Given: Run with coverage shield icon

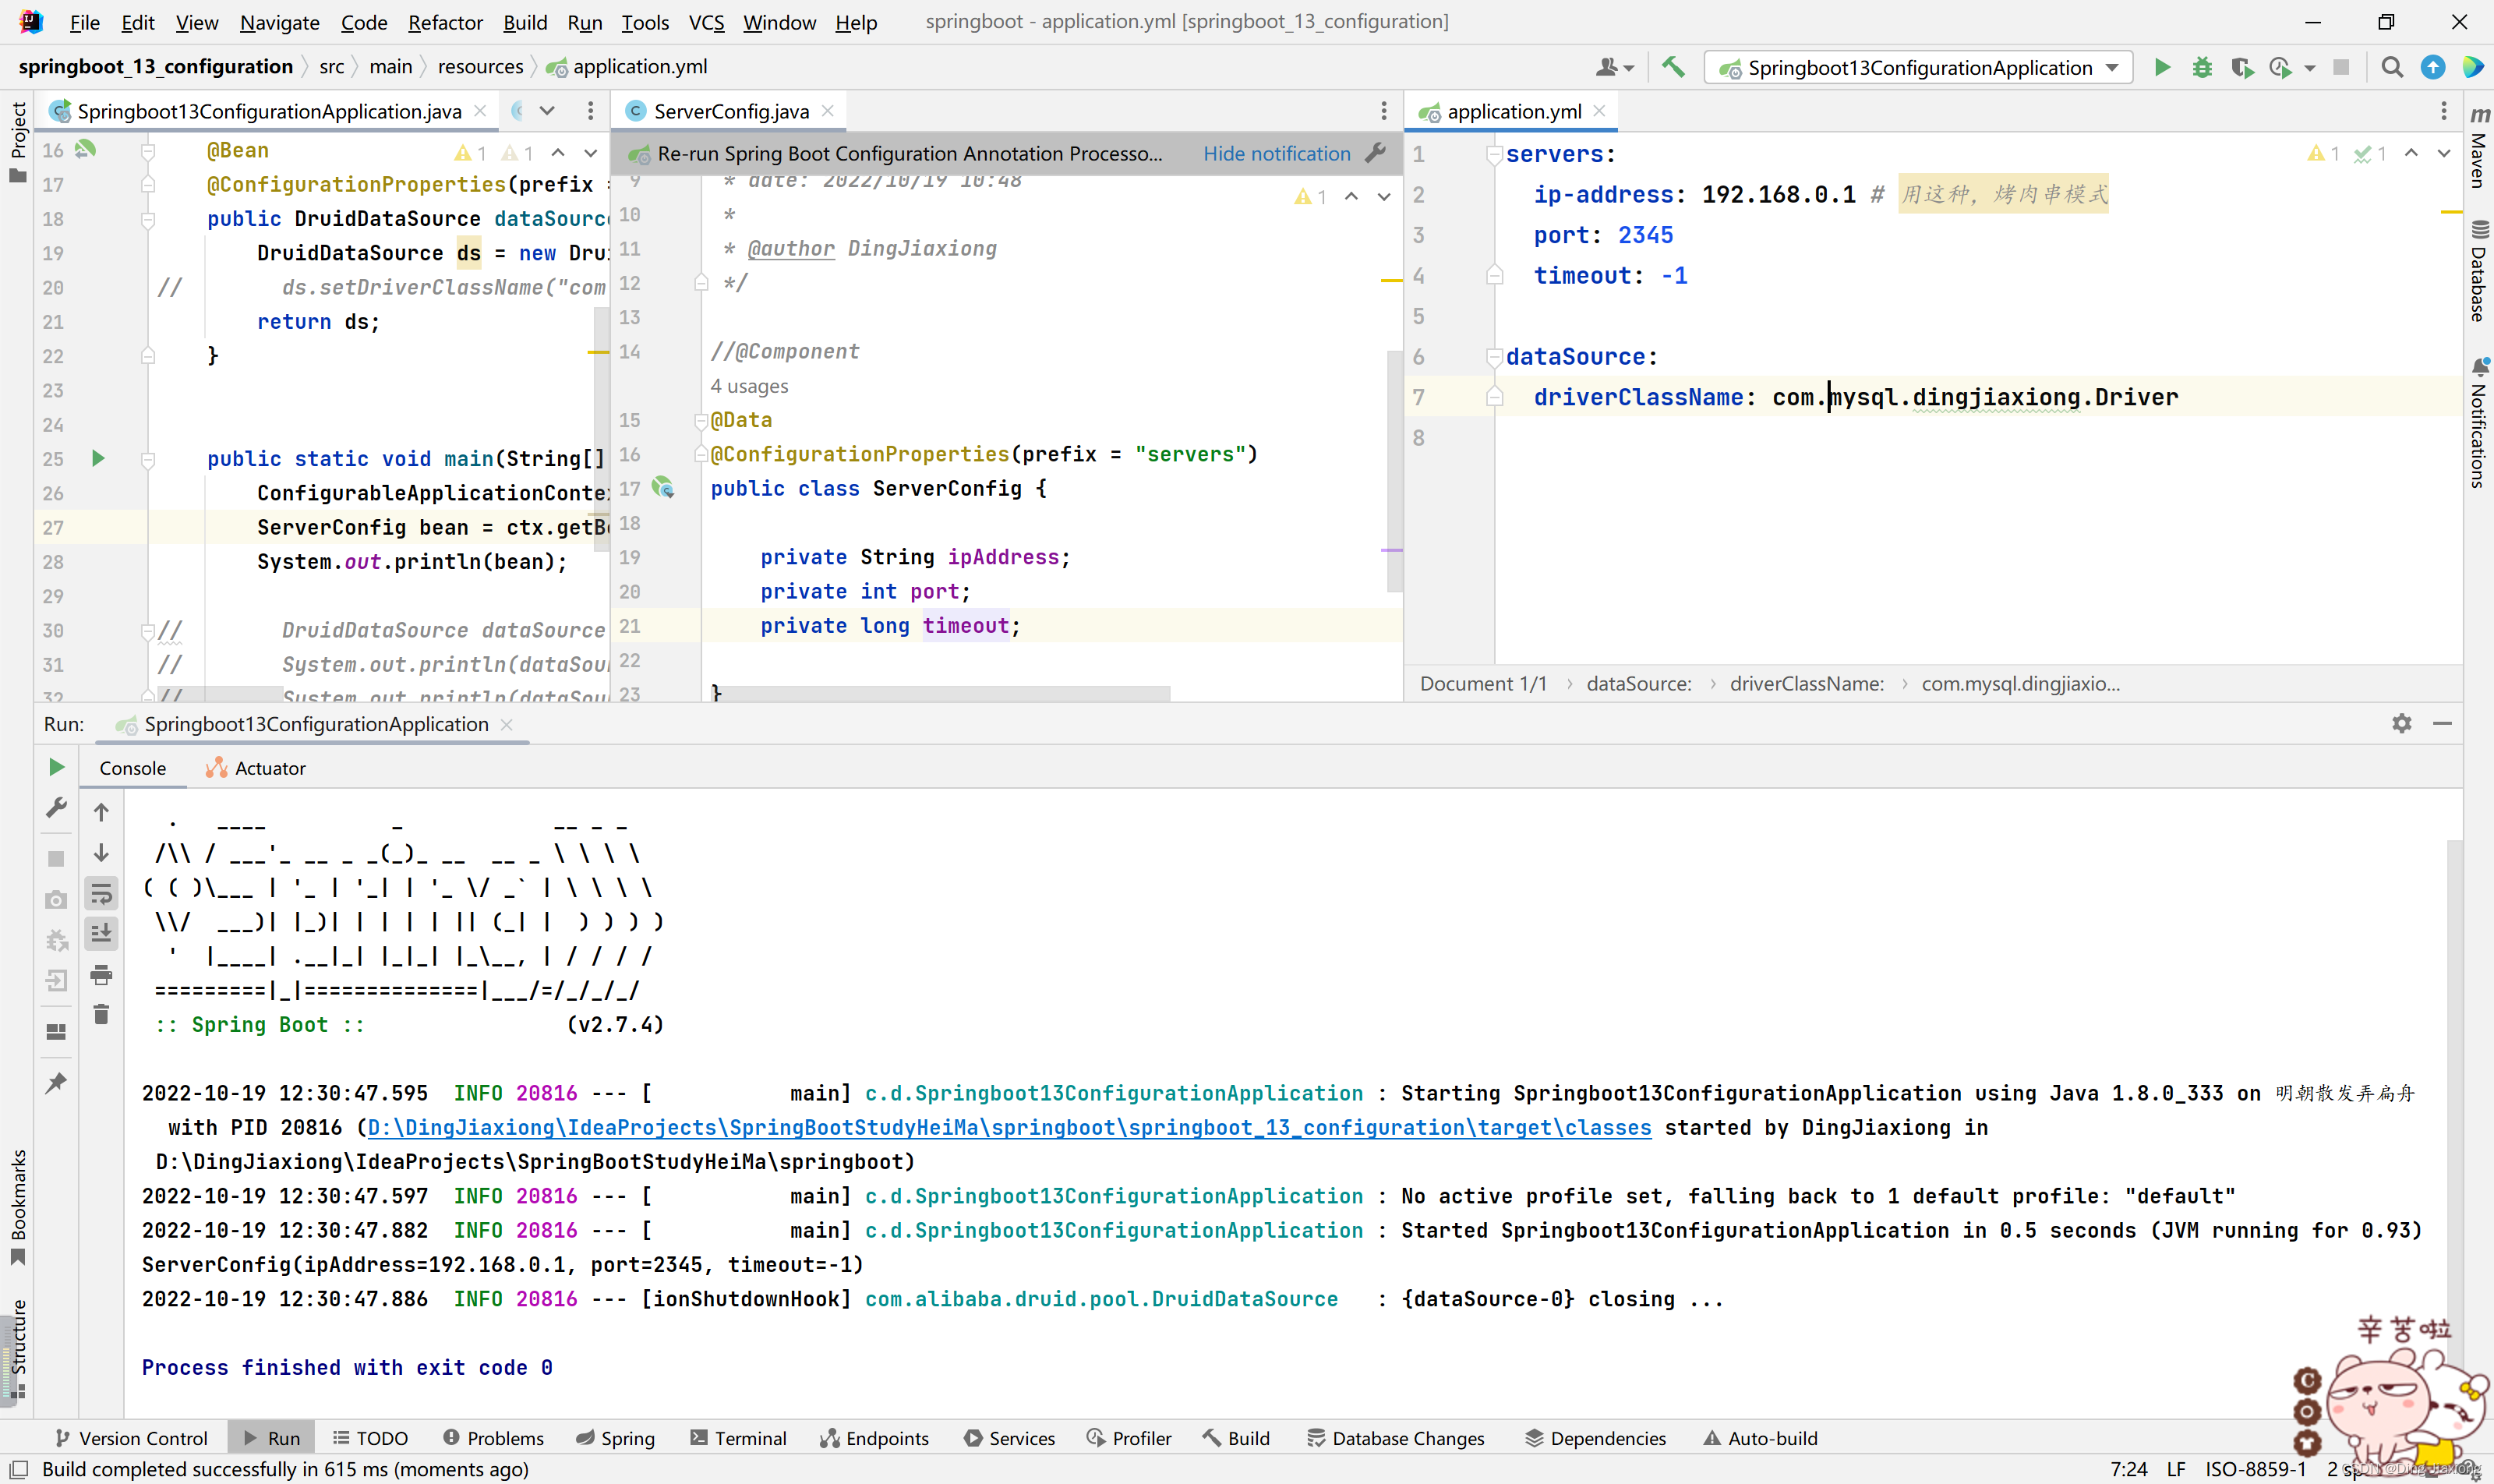Looking at the screenshot, I should pyautogui.click(x=2242, y=67).
